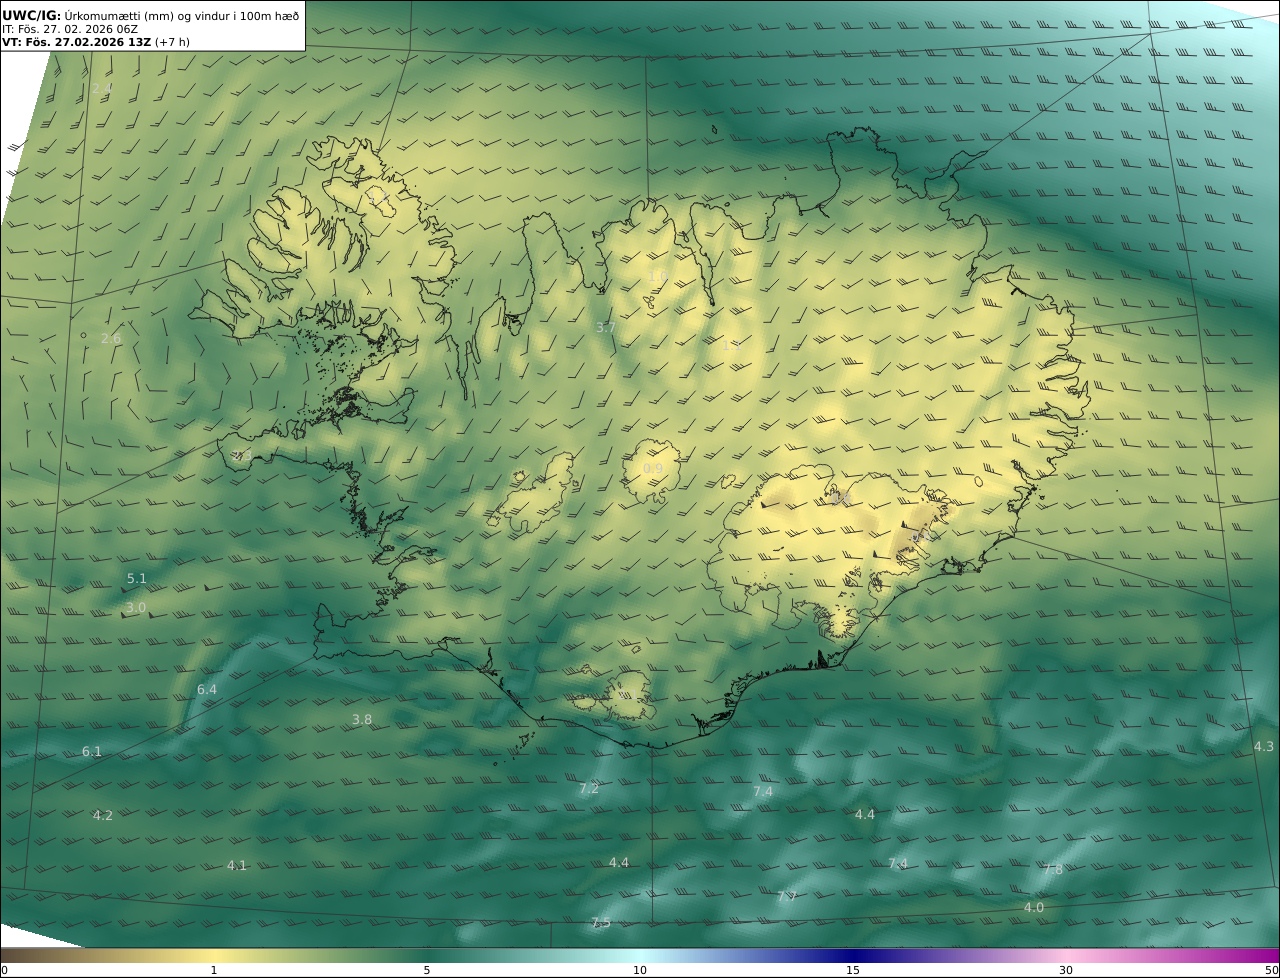Click the 4.1 value near the bottom left
1280x978 pixels.
coord(237,865)
